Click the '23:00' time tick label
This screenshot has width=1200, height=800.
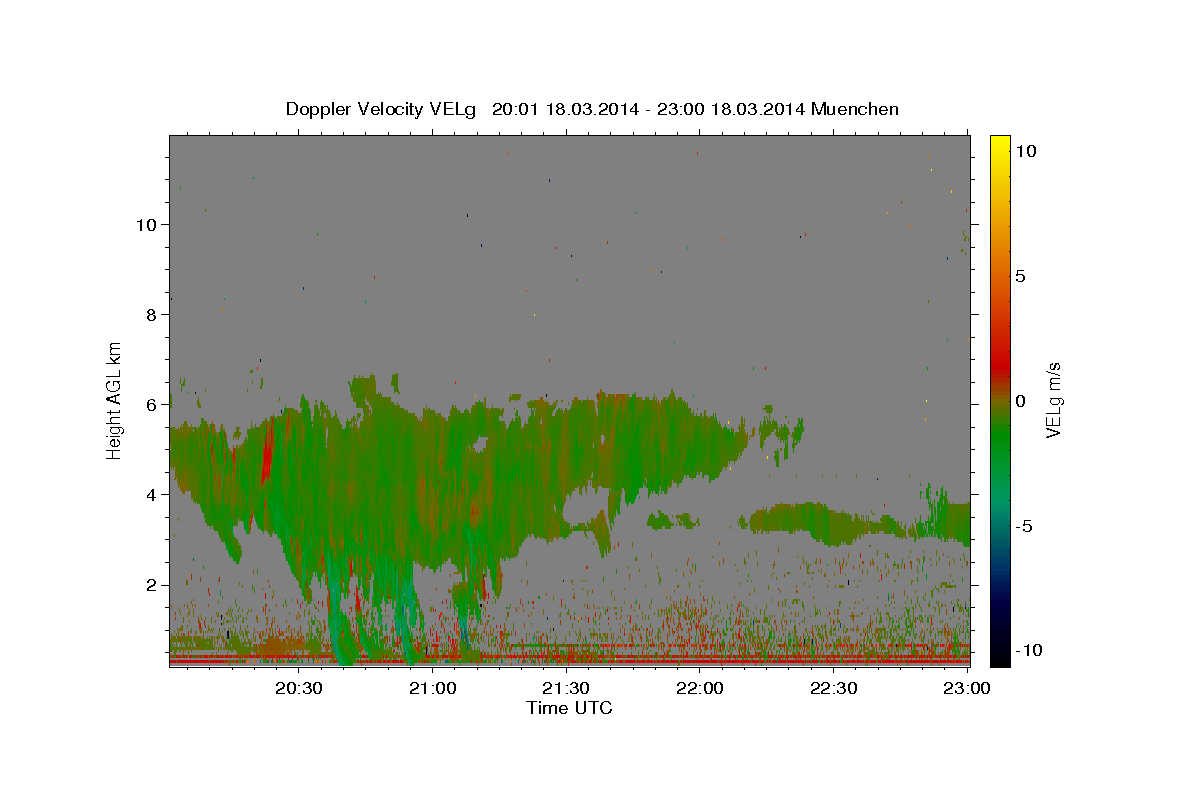tap(967, 689)
